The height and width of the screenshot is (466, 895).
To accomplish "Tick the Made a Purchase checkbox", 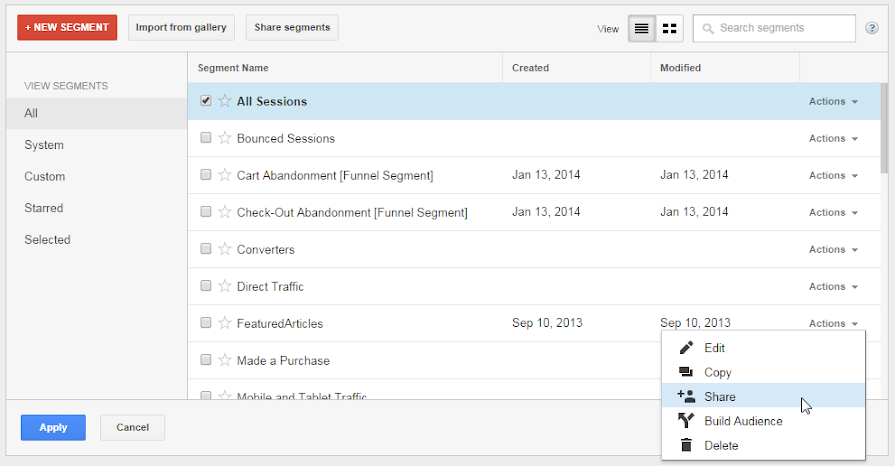I will click(206, 360).
